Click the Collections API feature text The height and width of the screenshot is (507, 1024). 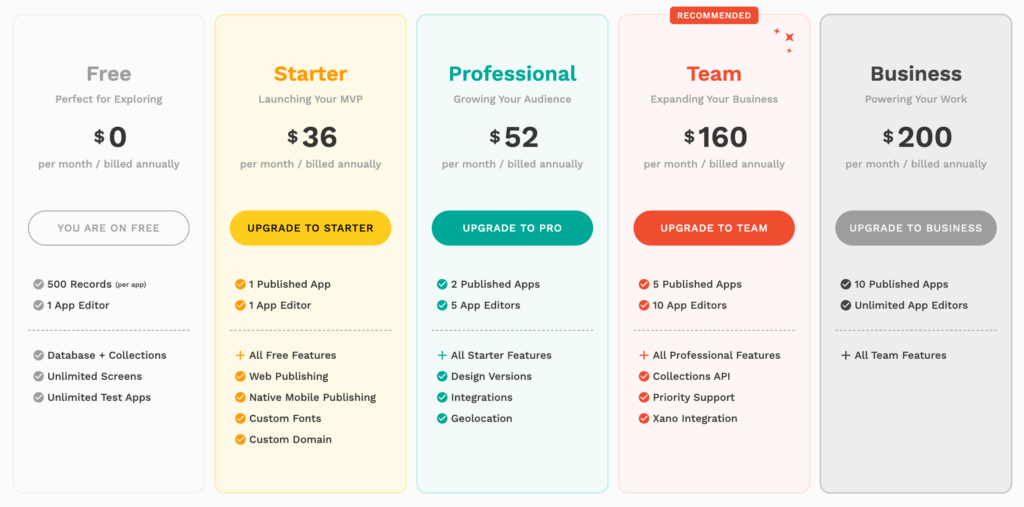[x=691, y=376]
